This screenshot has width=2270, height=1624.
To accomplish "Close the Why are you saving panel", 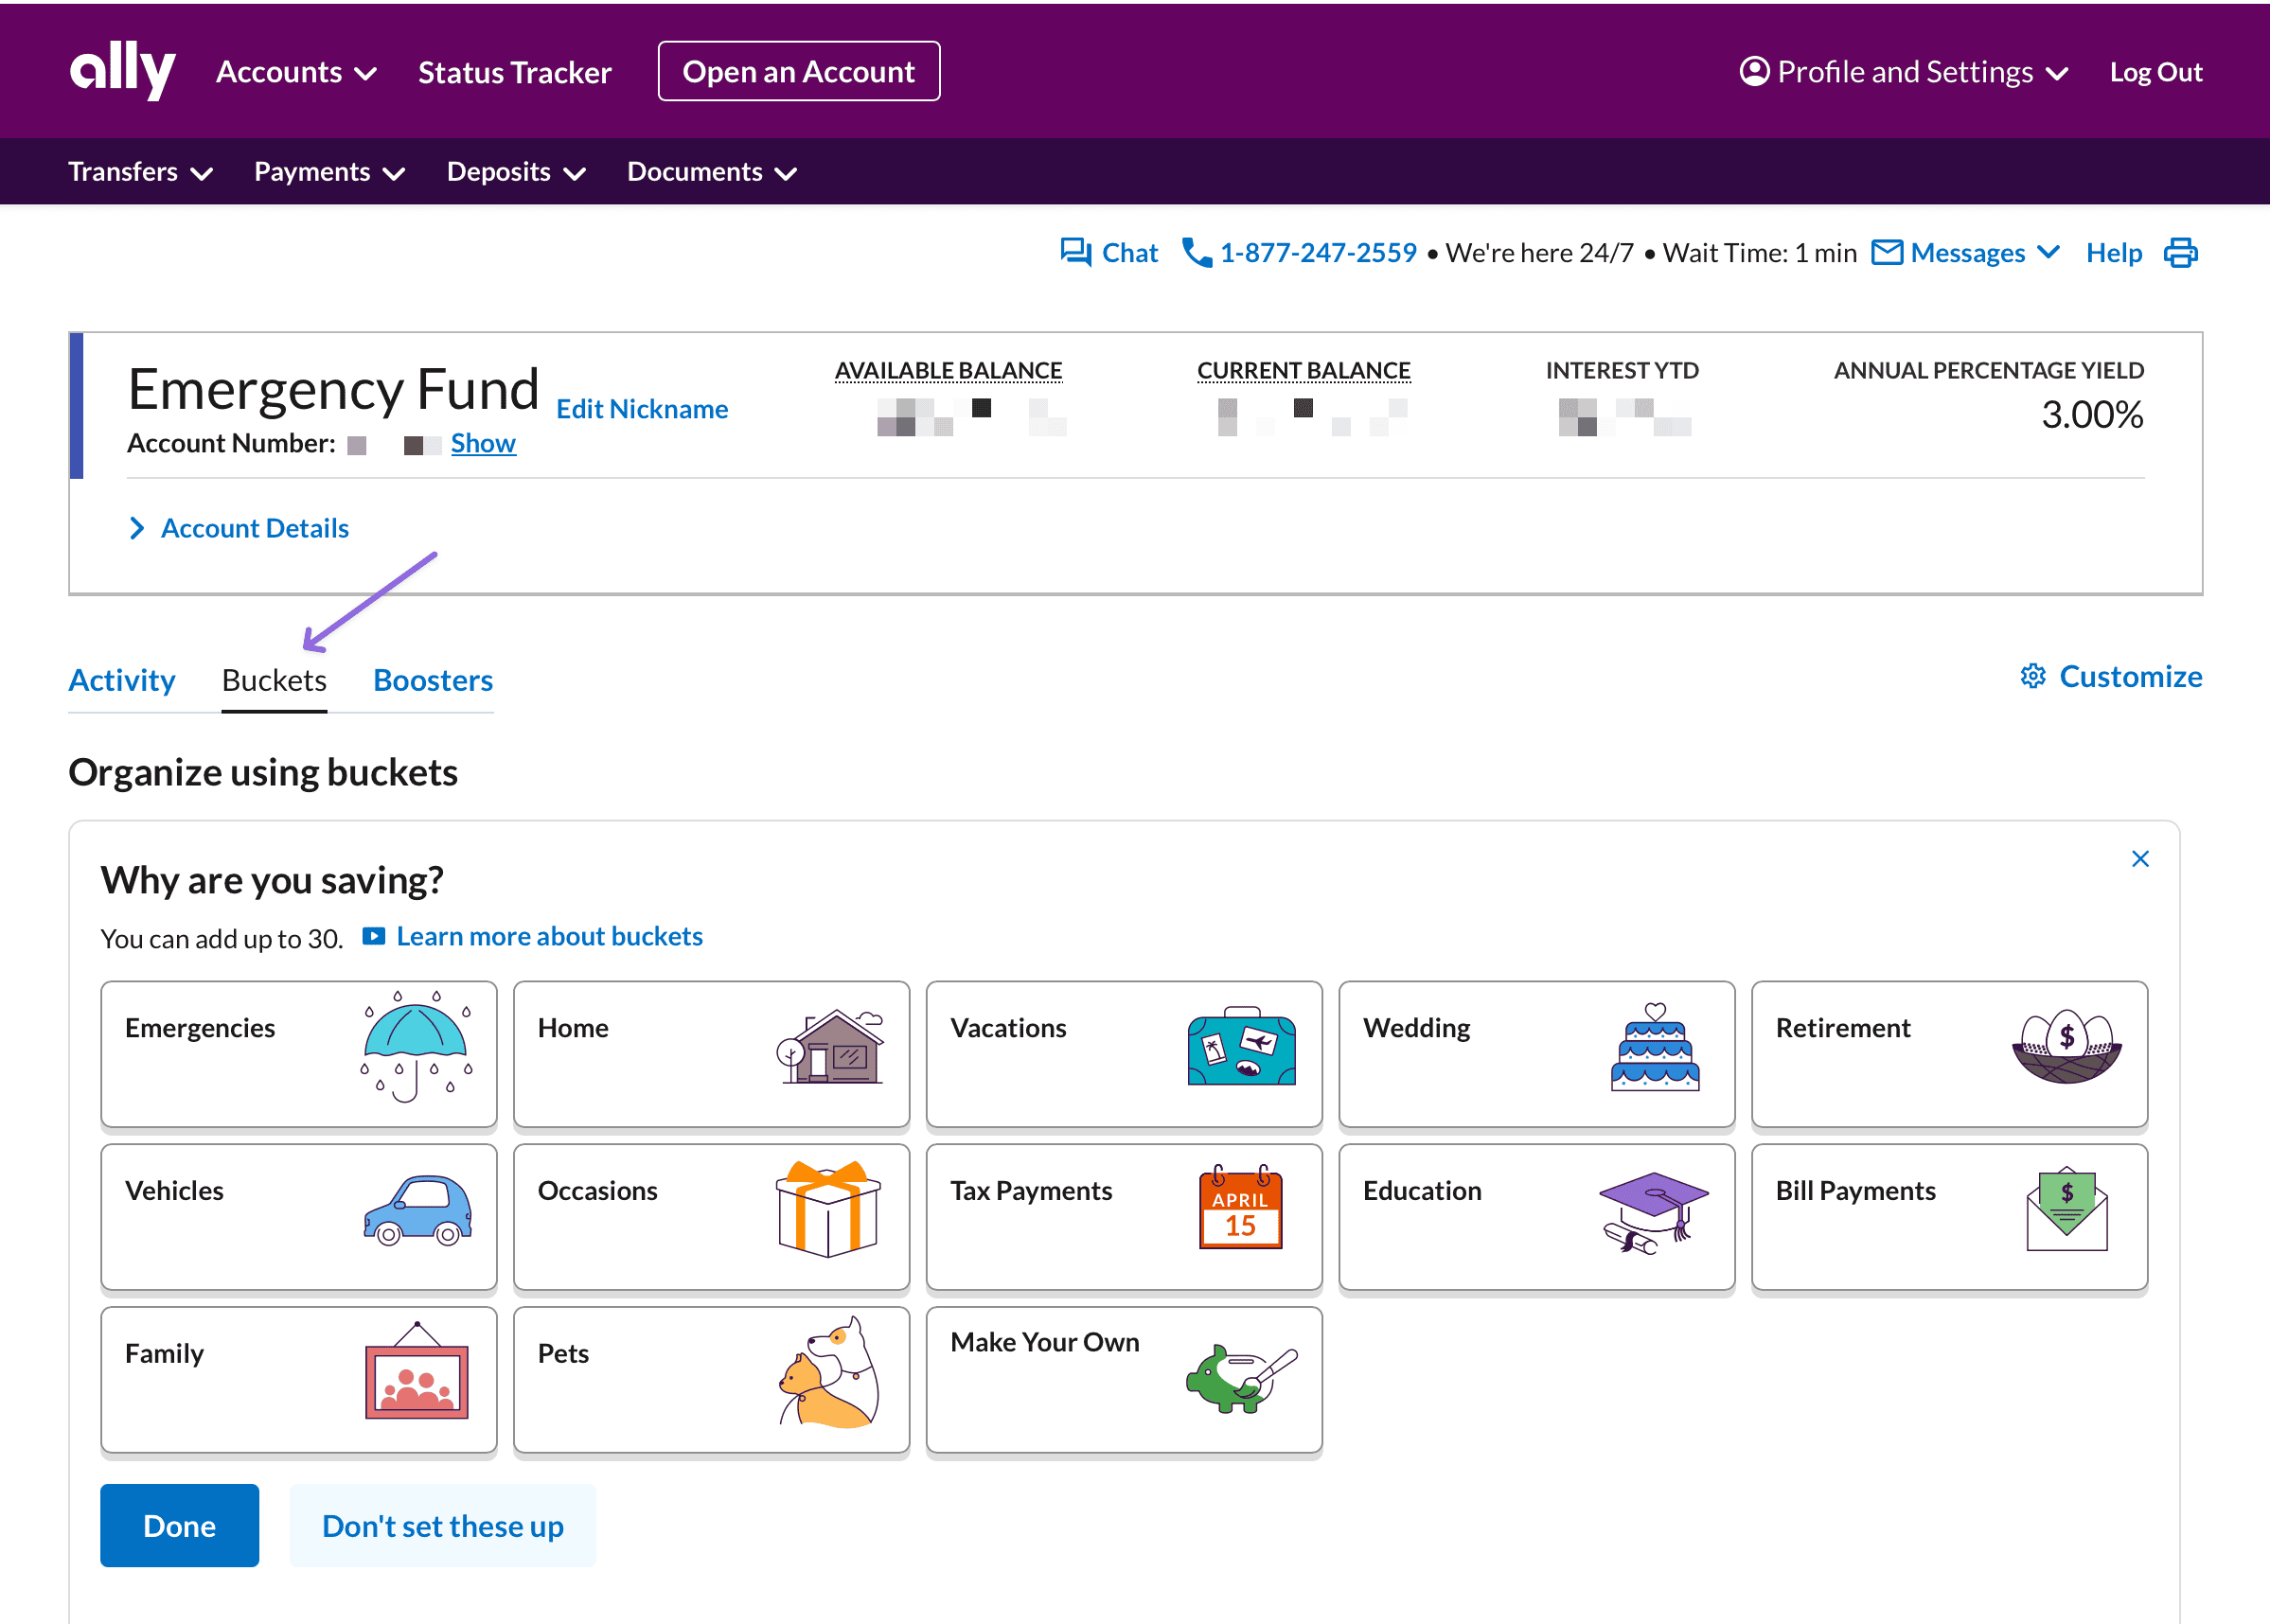I will pyautogui.click(x=2140, y=859).
